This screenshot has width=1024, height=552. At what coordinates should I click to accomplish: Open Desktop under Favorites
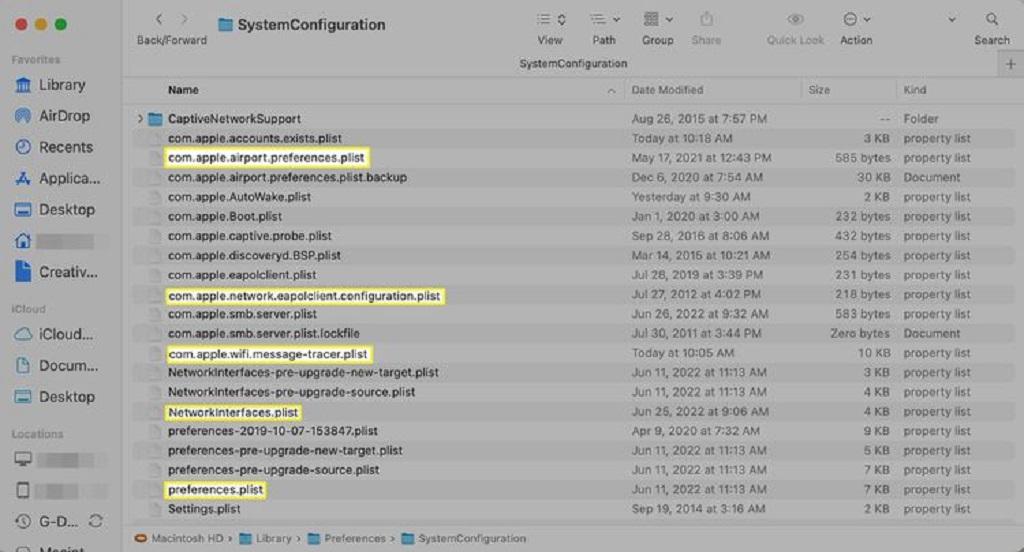(55, 210)
